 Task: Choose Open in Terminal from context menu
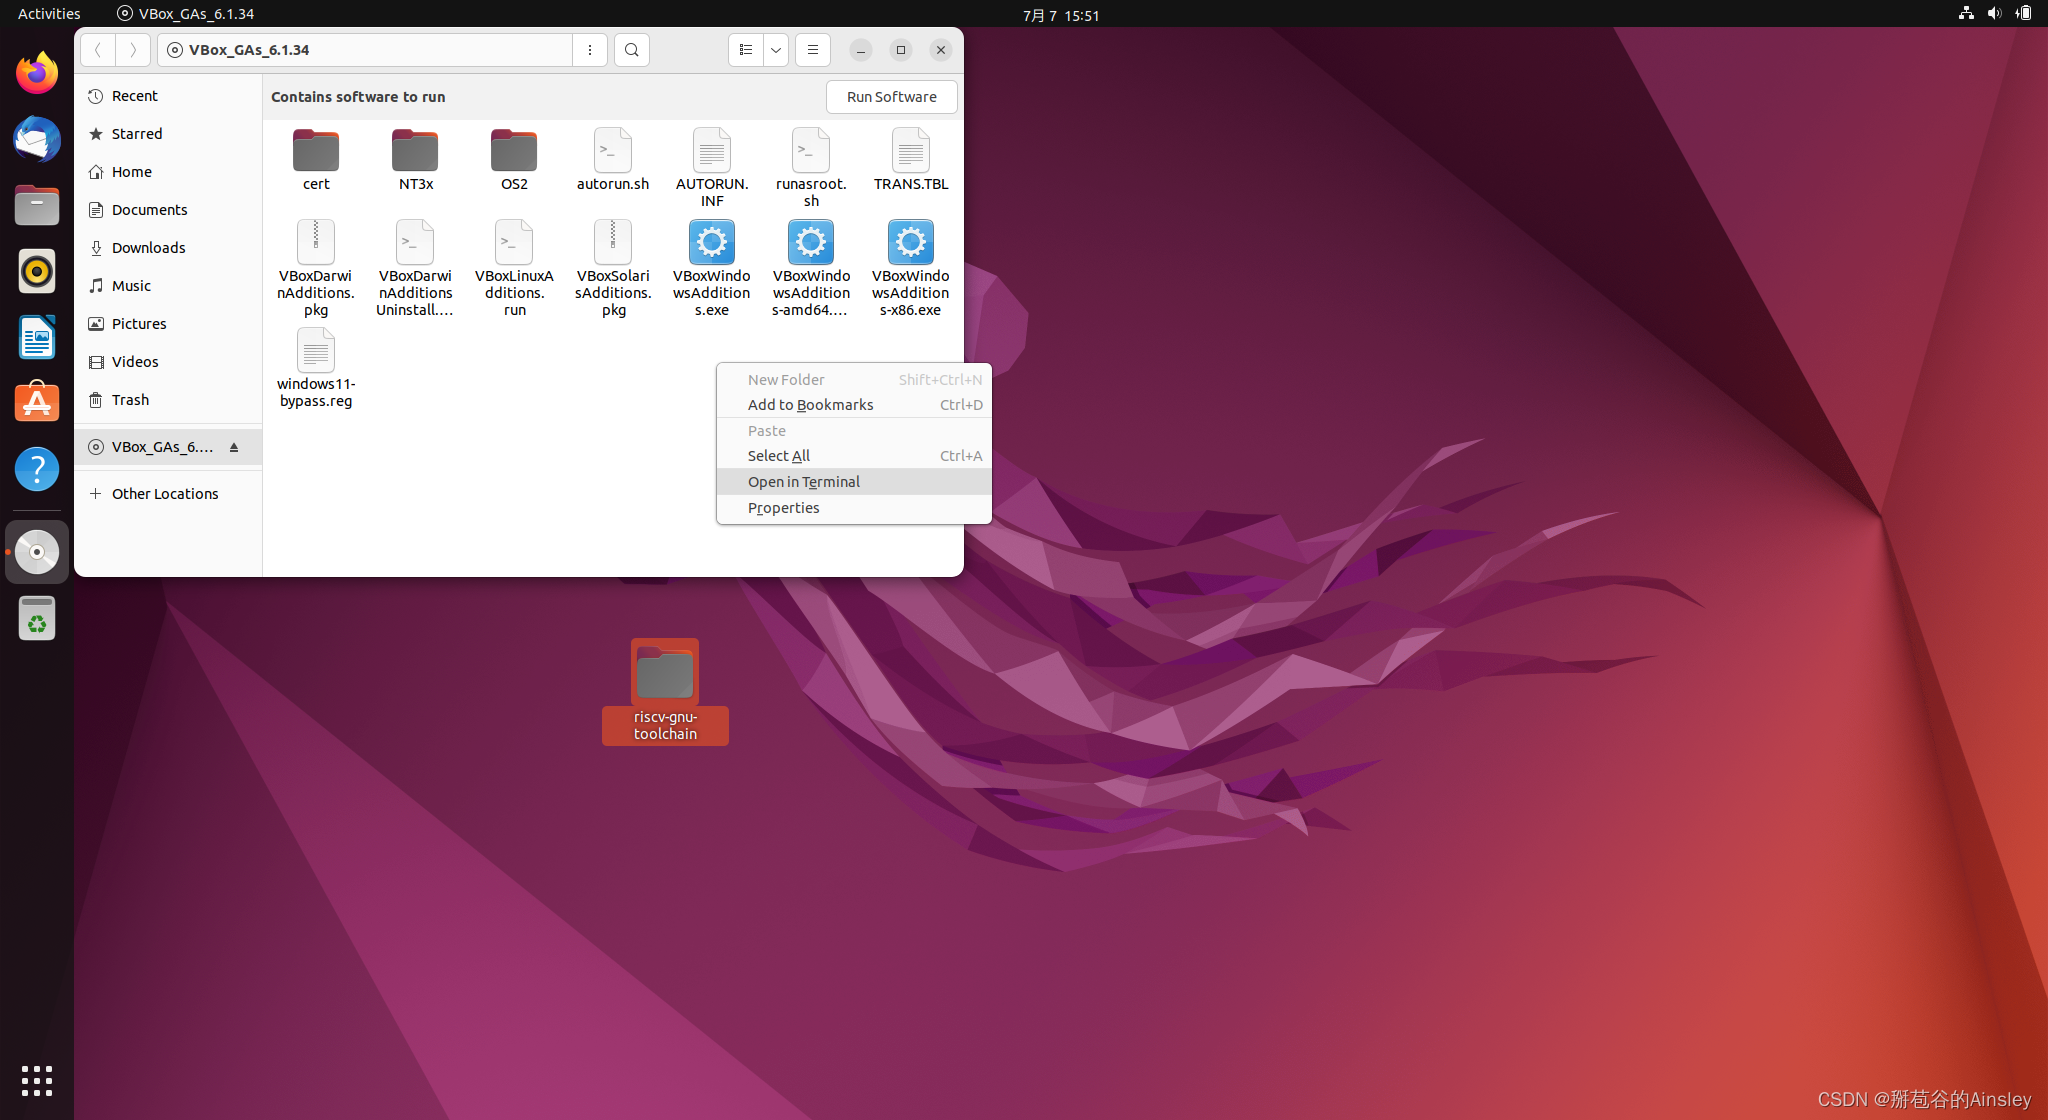coord(803,482)
